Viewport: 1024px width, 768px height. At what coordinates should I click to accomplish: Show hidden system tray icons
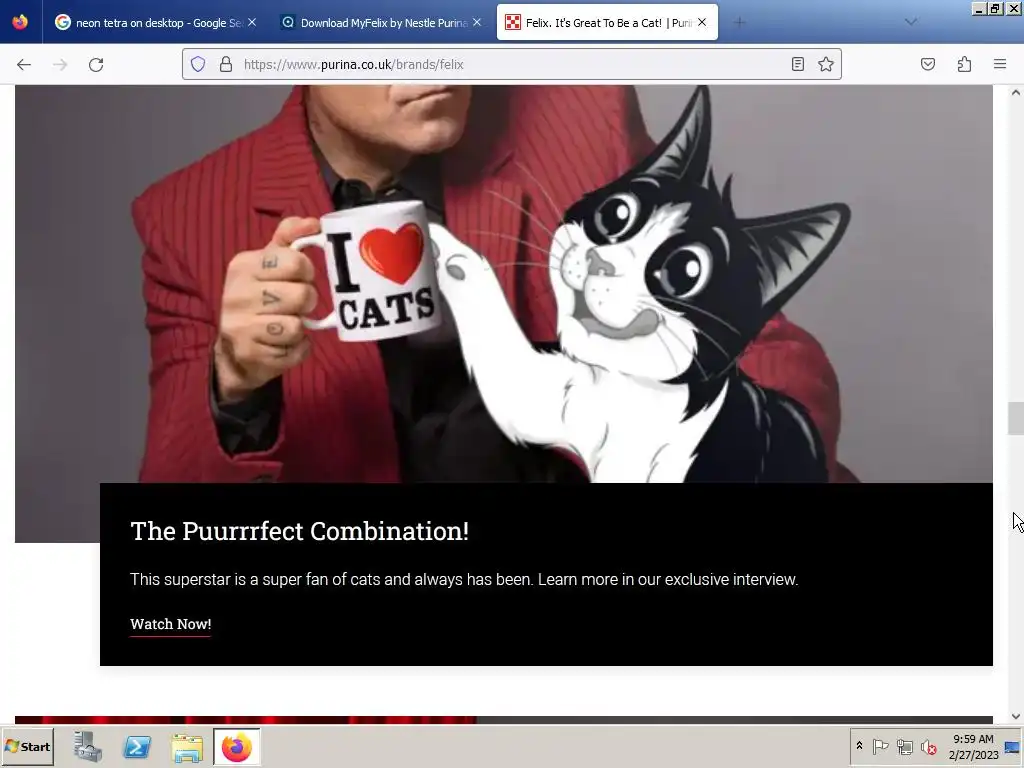(859, 746)
